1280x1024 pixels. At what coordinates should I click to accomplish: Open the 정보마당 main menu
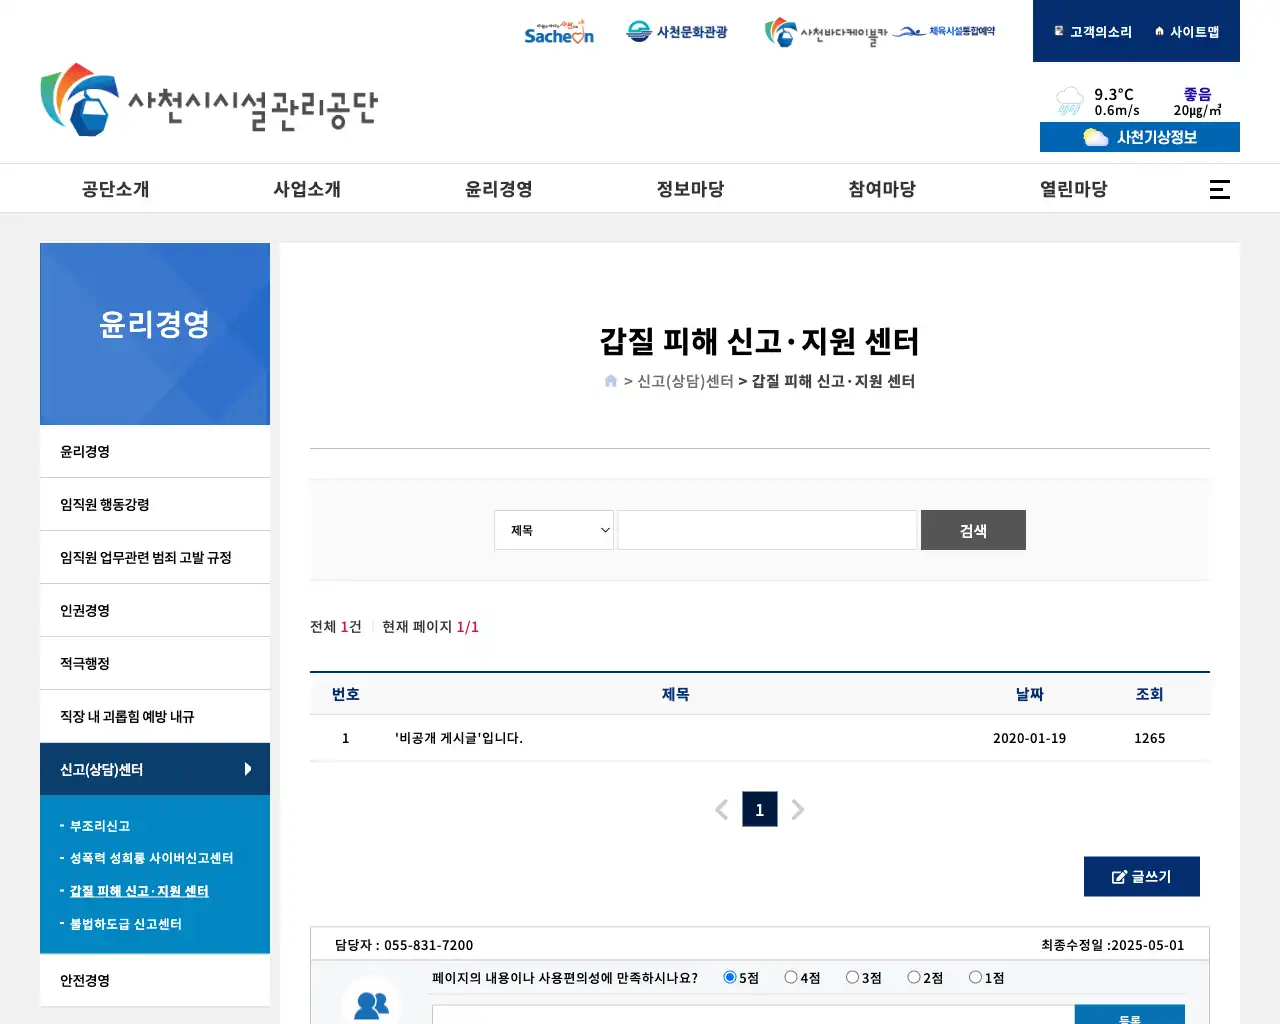click(691, 189)
